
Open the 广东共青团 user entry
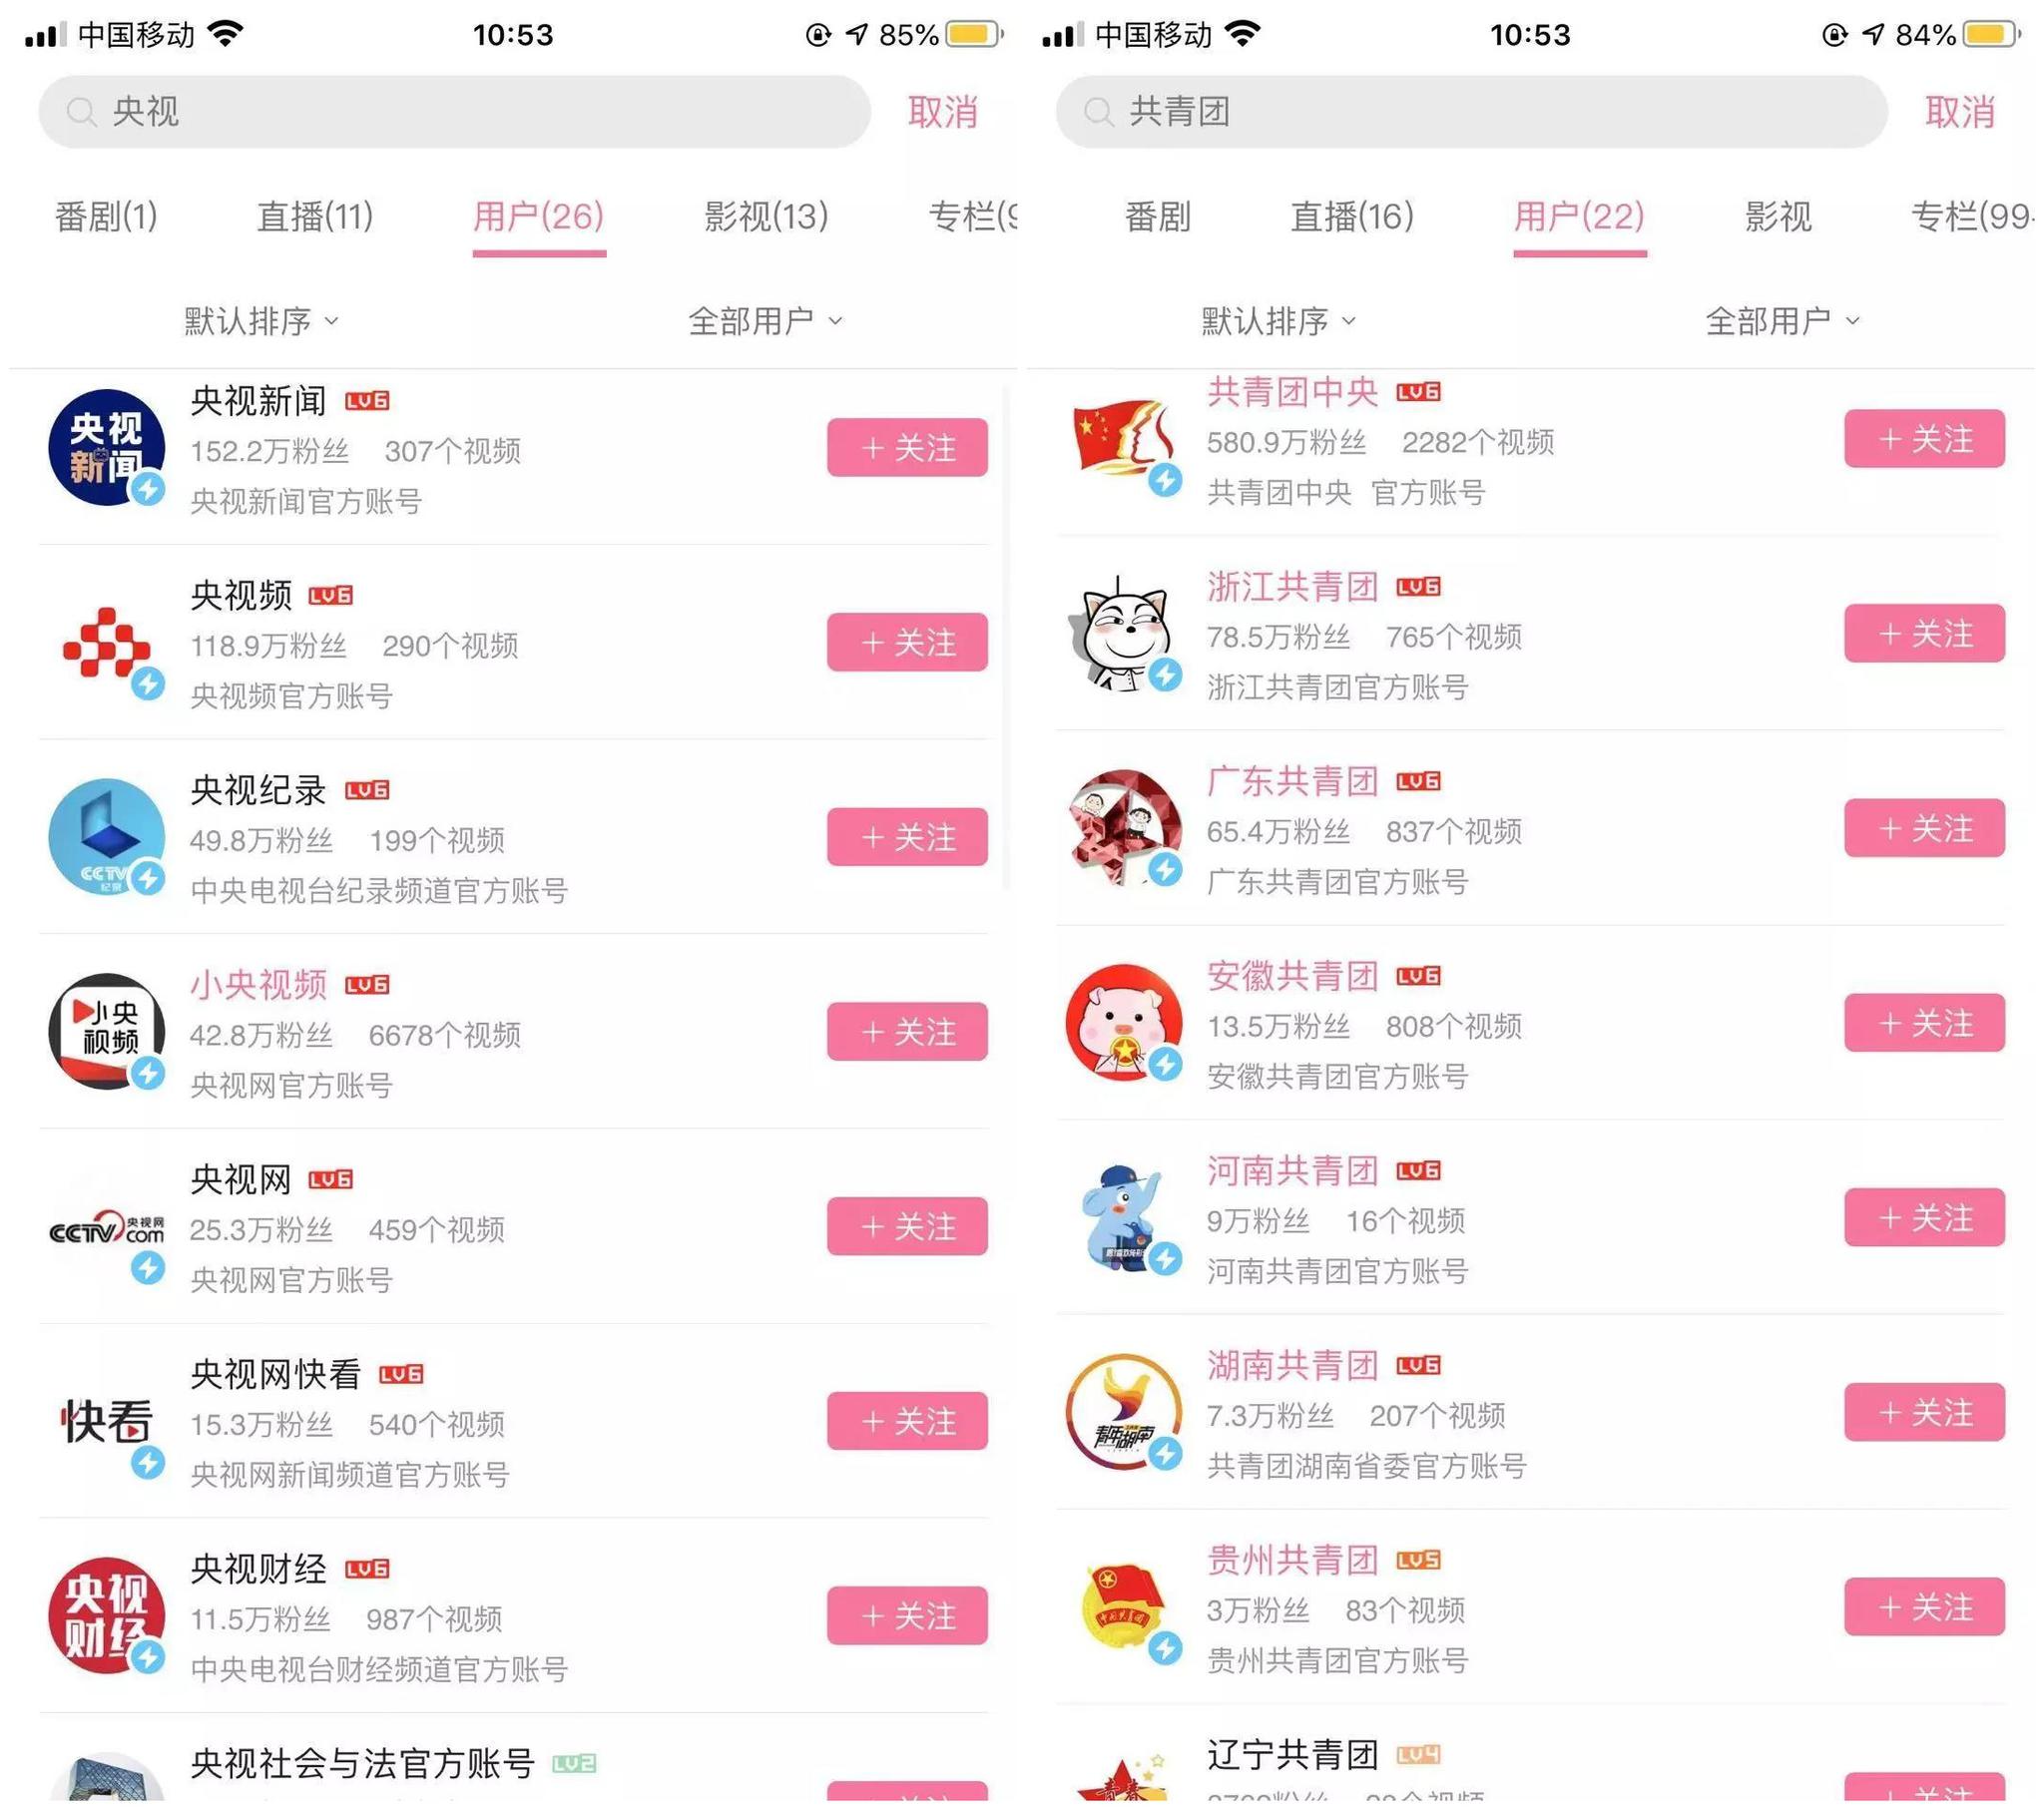click(x=1530, y=828)
